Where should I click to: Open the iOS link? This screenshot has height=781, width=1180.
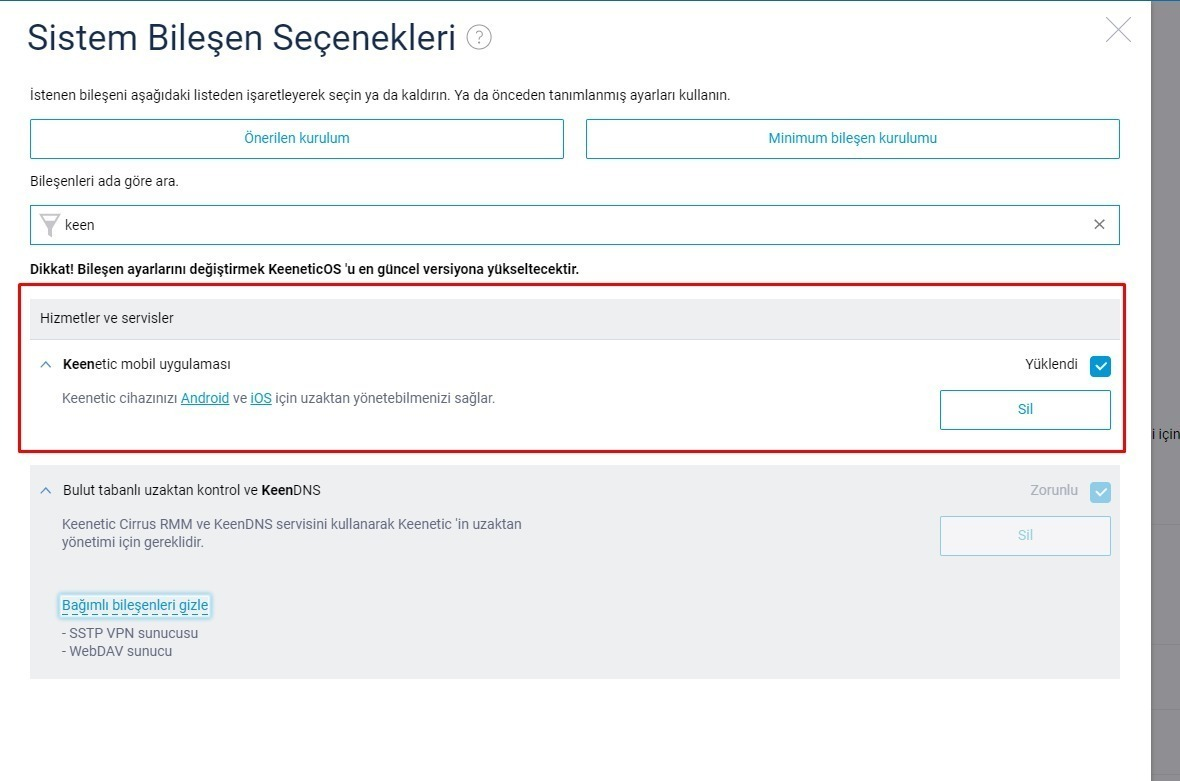click(x=261, y=398)
